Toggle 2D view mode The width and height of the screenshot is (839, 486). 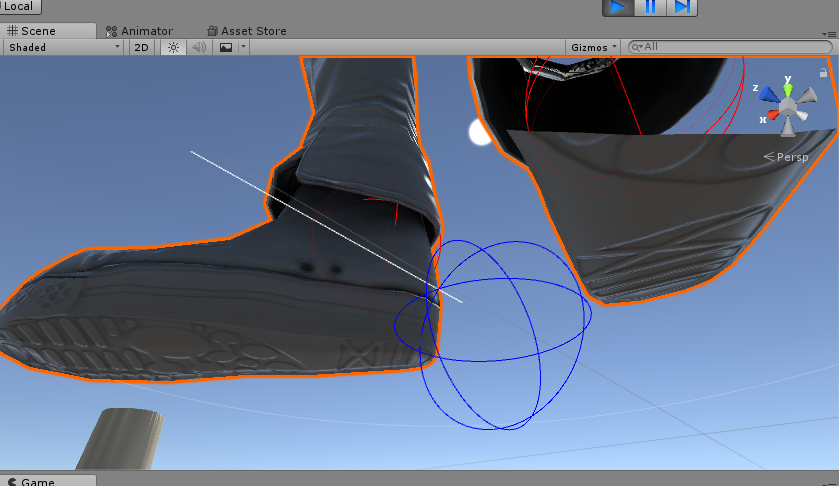pos(142,47)
